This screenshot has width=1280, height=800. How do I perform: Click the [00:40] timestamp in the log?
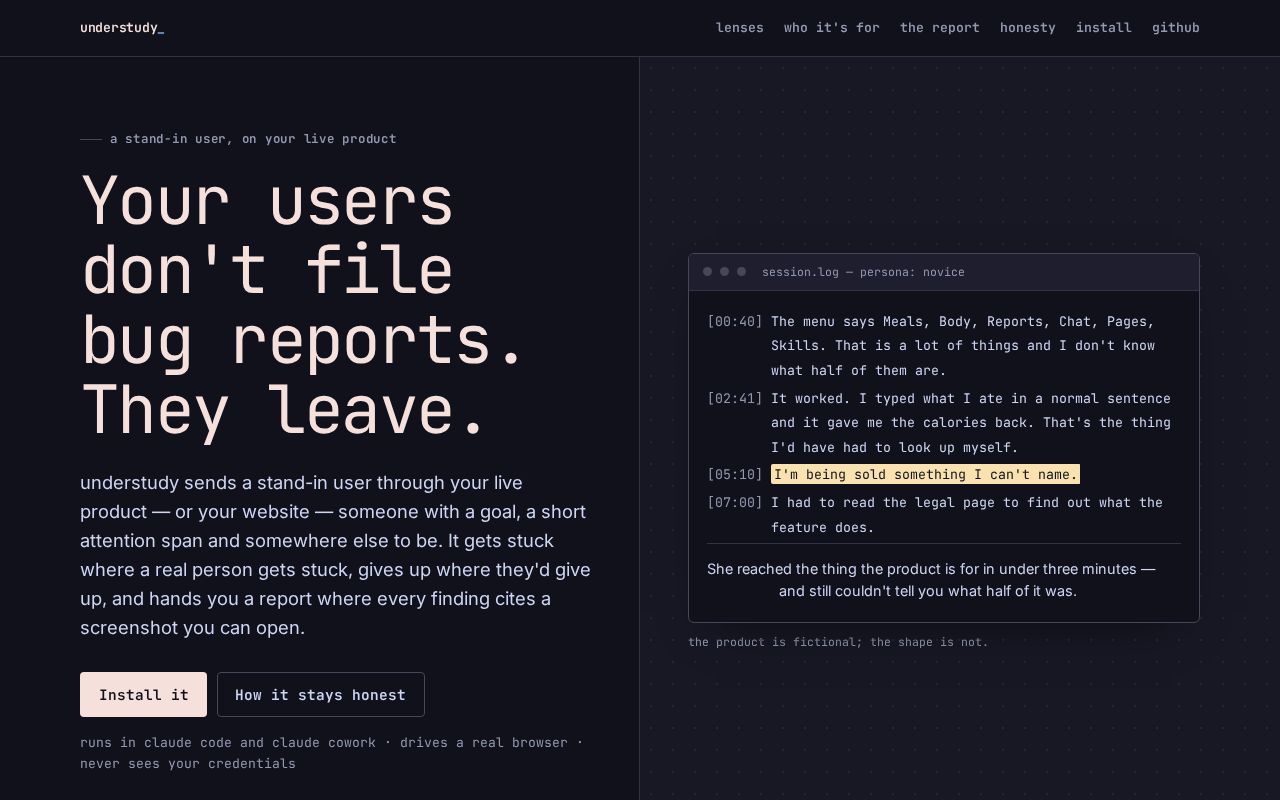pos(735,322)
